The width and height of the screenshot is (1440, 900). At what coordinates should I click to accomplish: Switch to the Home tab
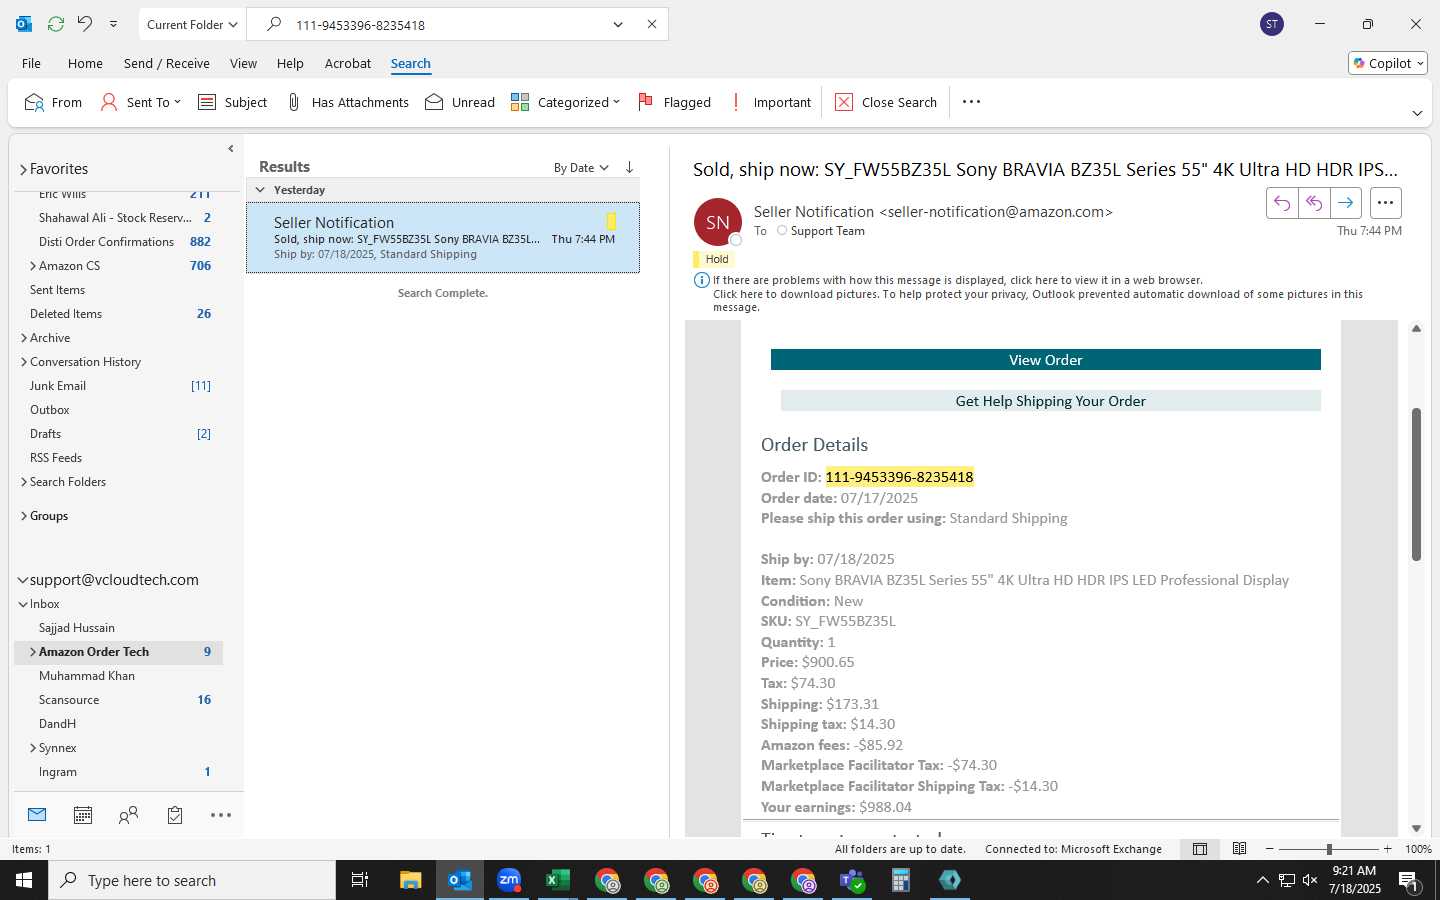[x=85, y=63]
